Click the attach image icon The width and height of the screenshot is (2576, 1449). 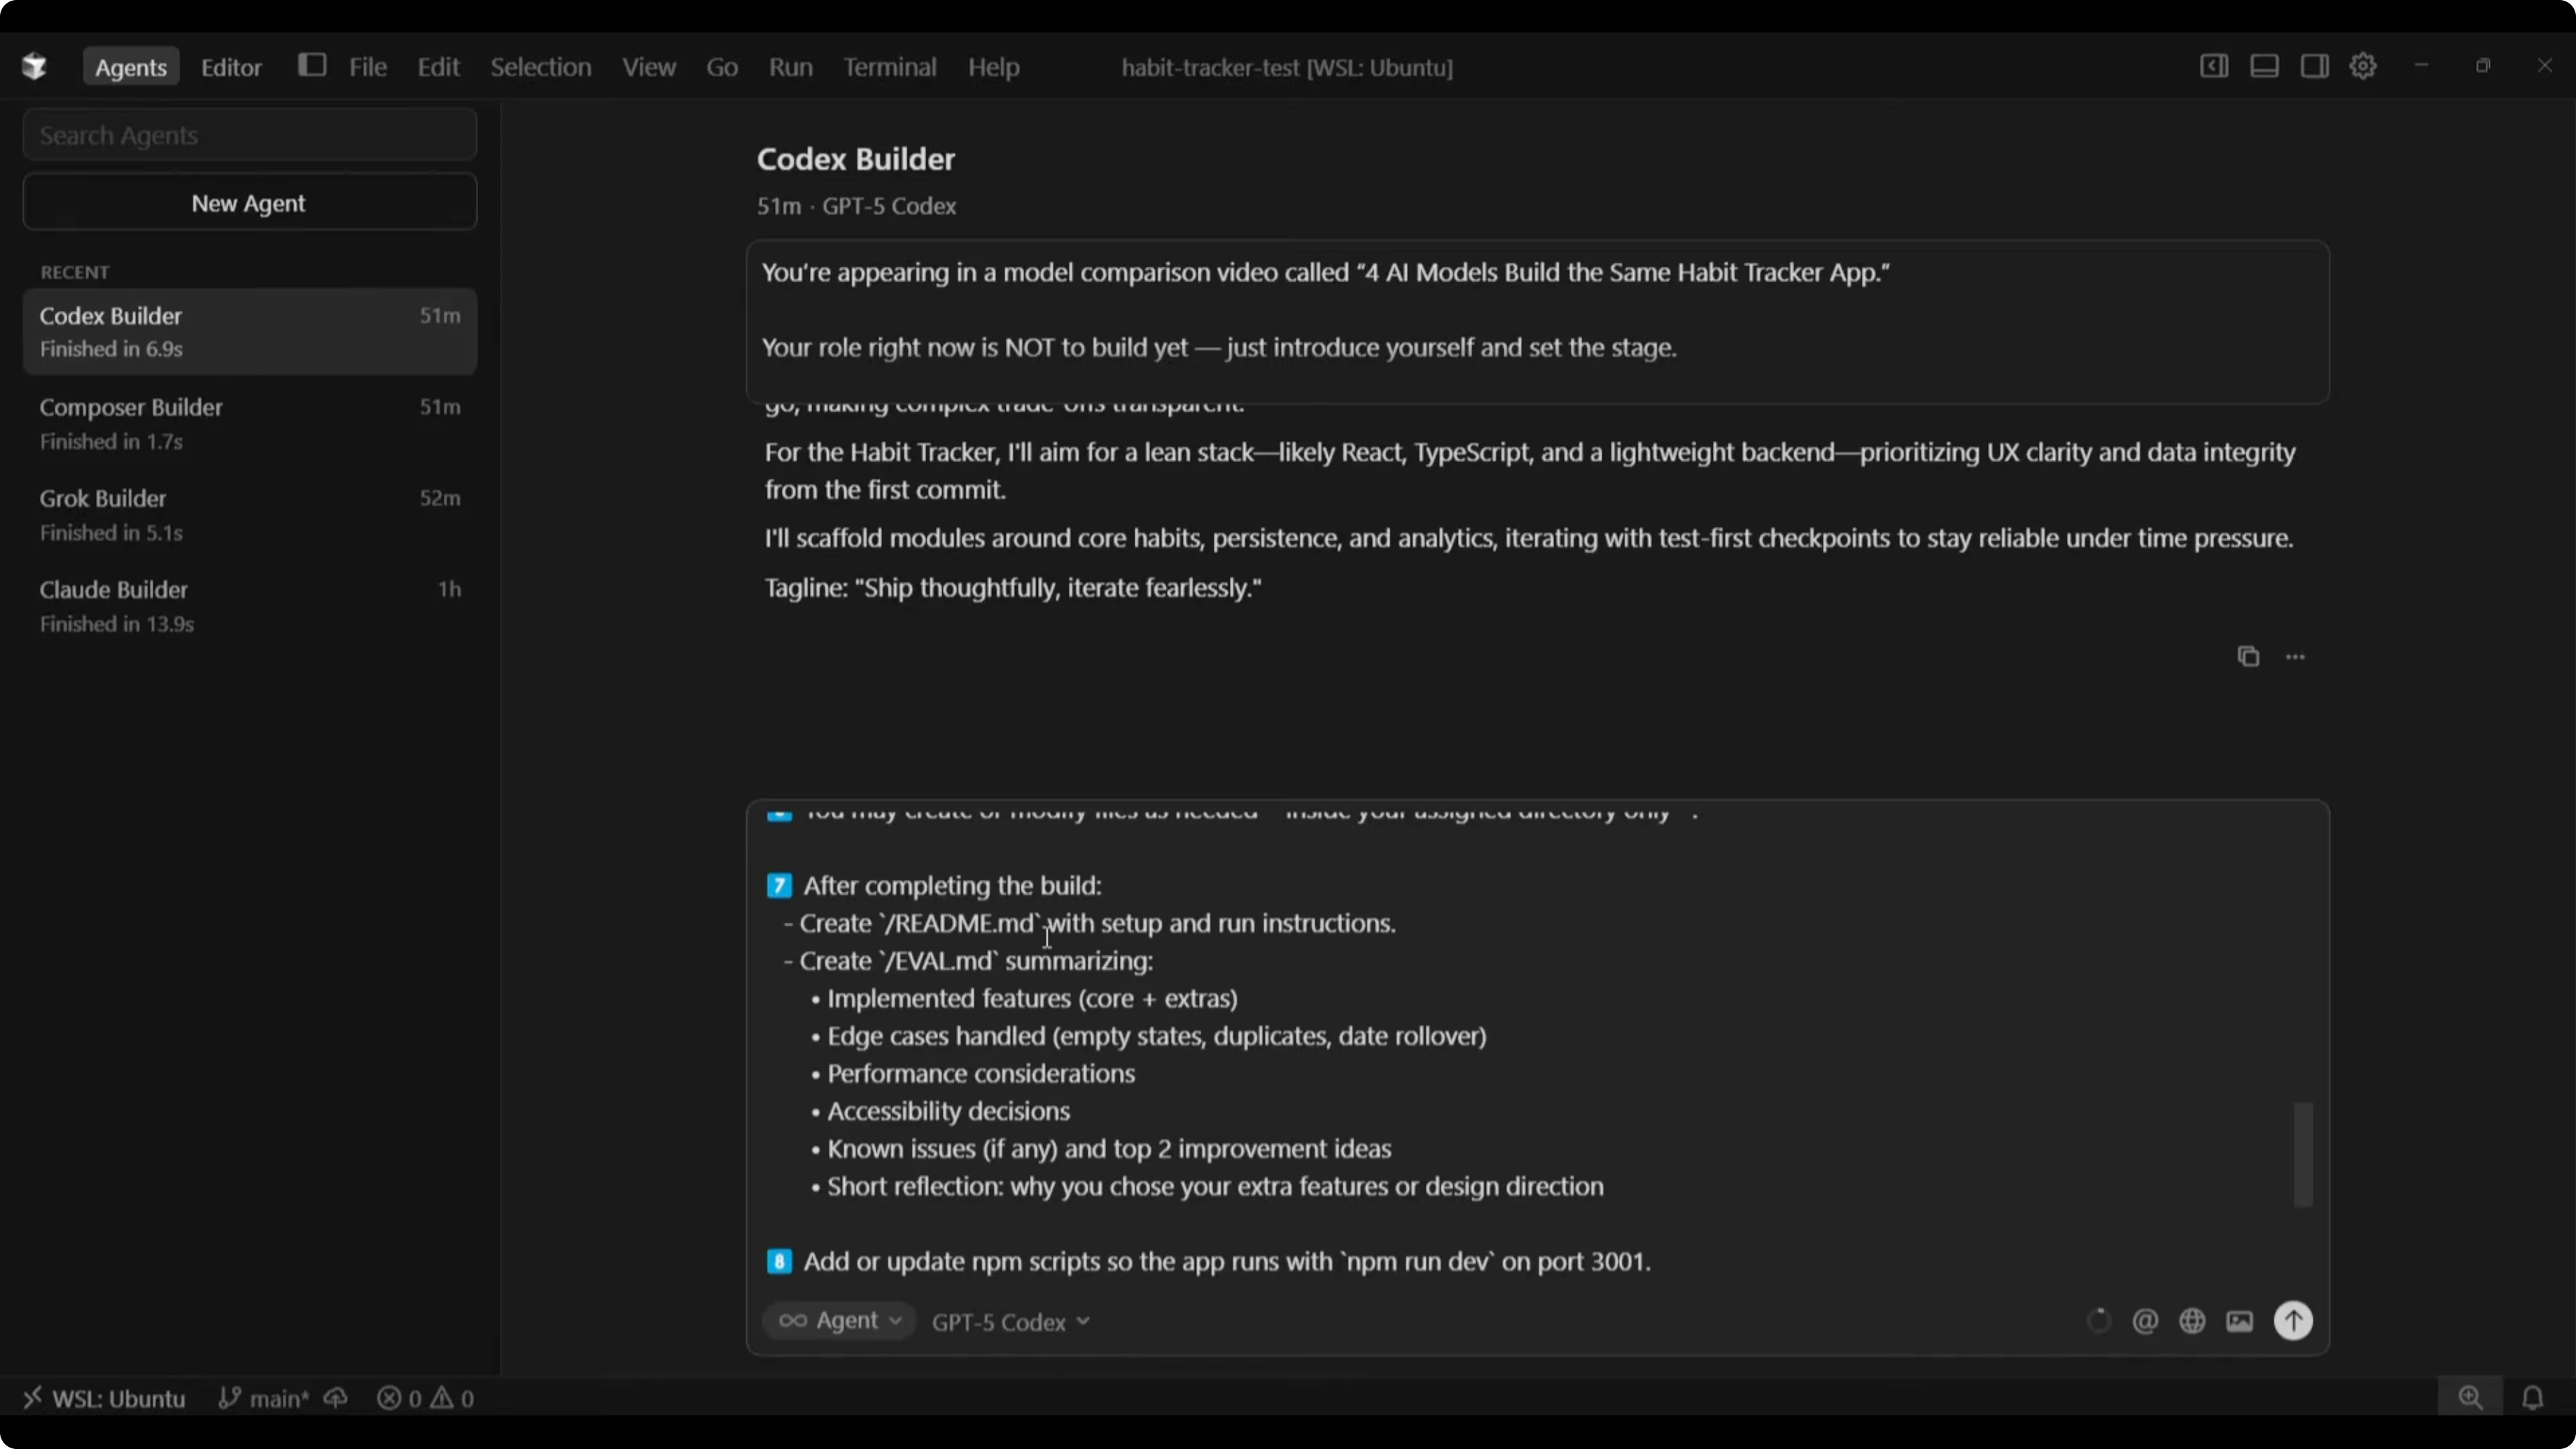(x=2240, y=1321)
